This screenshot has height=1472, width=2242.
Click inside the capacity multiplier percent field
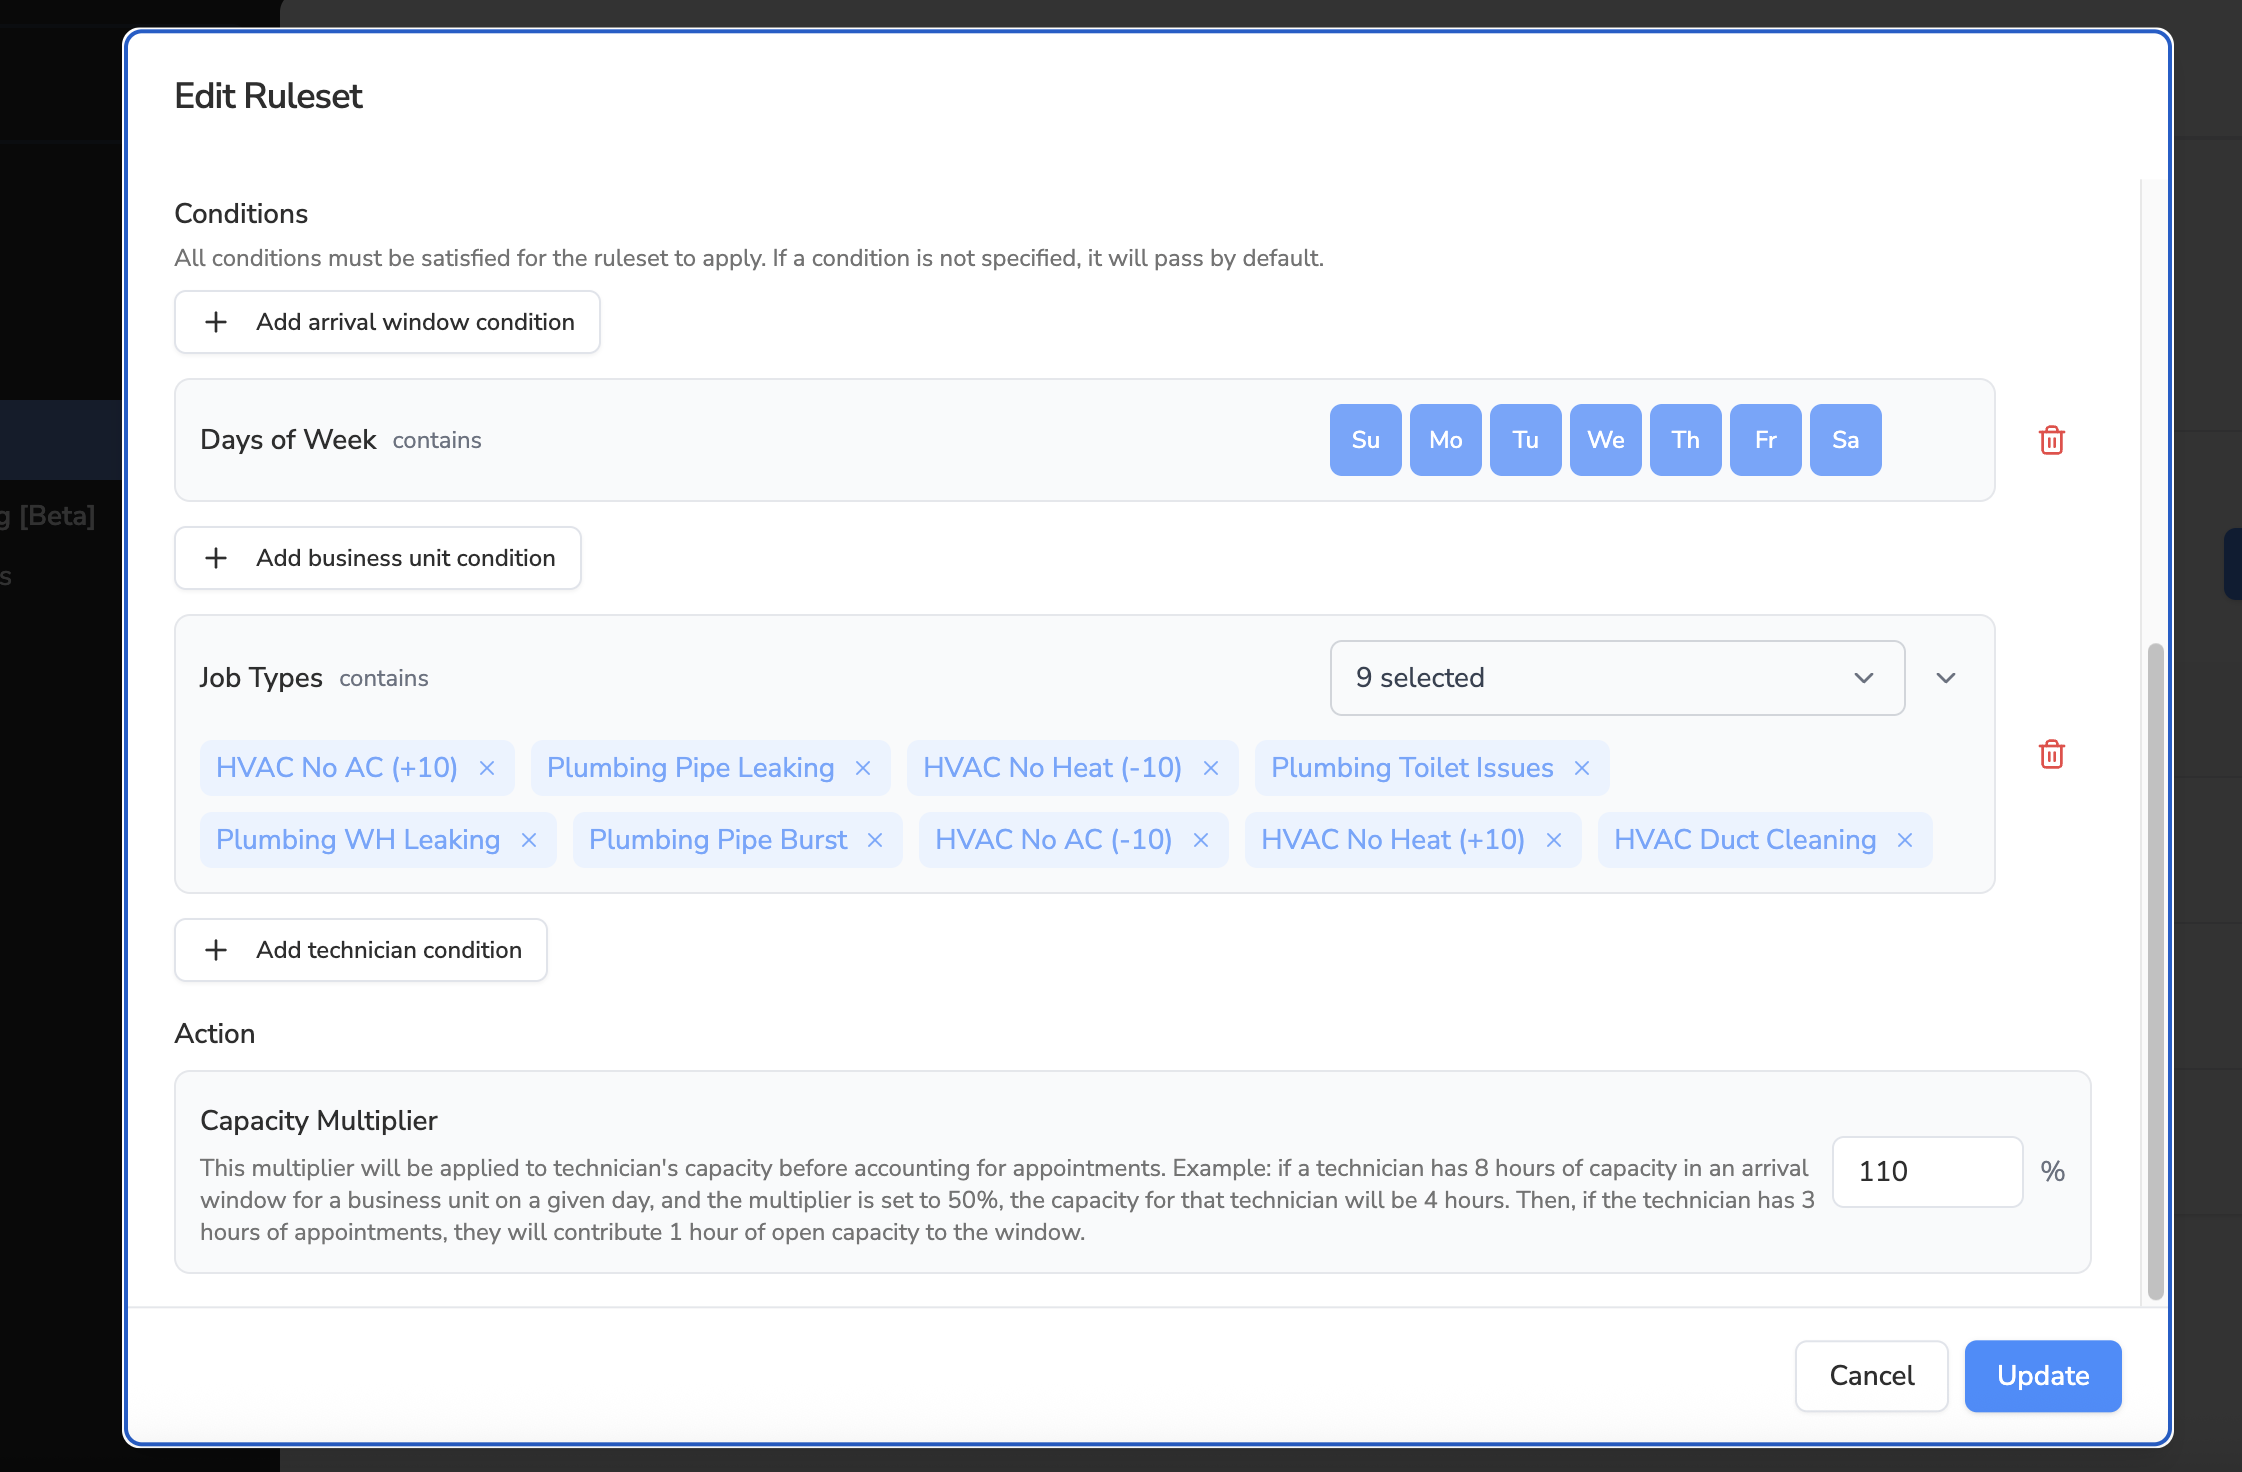(1926, 1172)
